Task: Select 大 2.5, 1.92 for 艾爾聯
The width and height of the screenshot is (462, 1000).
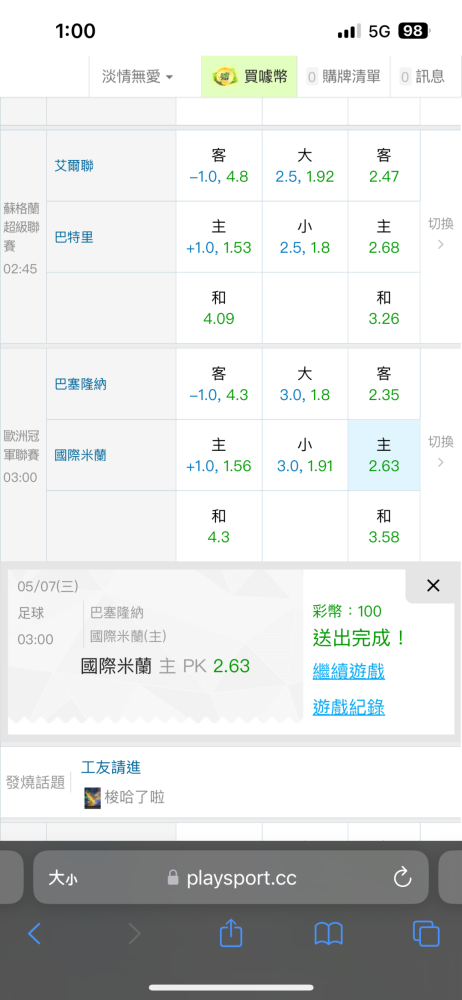Action: click(x=304, y=165)
